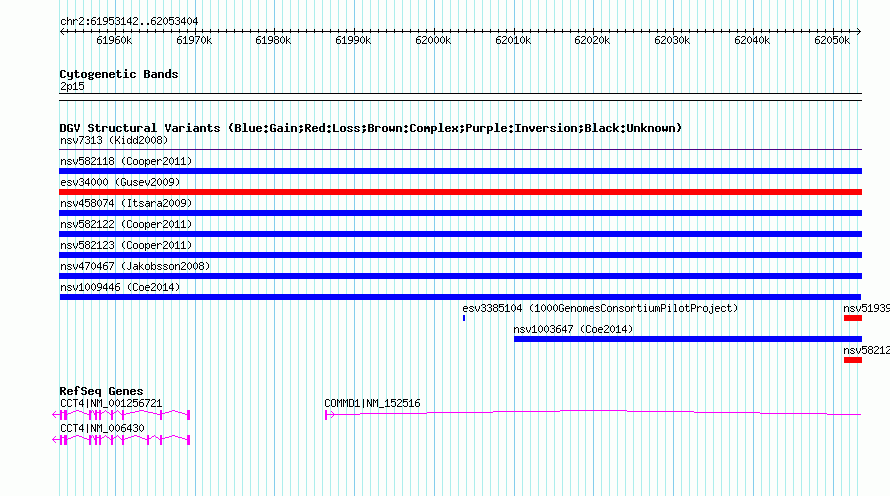This screenshot has height=496, width=890.
Task: Open the nsv458074 (Itsara2009) variant label
Action: 126,203
